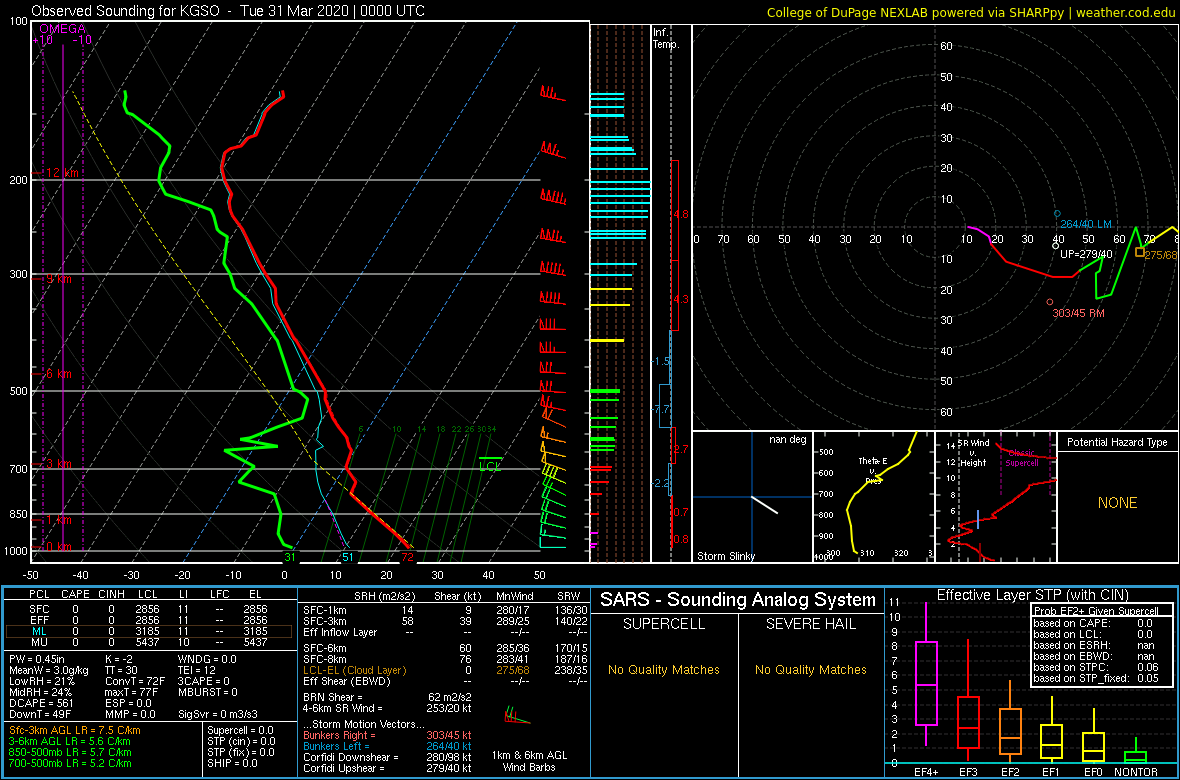The width and height of the screenshot is (1180, 780).
Task: Click the based on STPC: 0.06 line
Action: pyautogui.click(x=1098, y=666)
